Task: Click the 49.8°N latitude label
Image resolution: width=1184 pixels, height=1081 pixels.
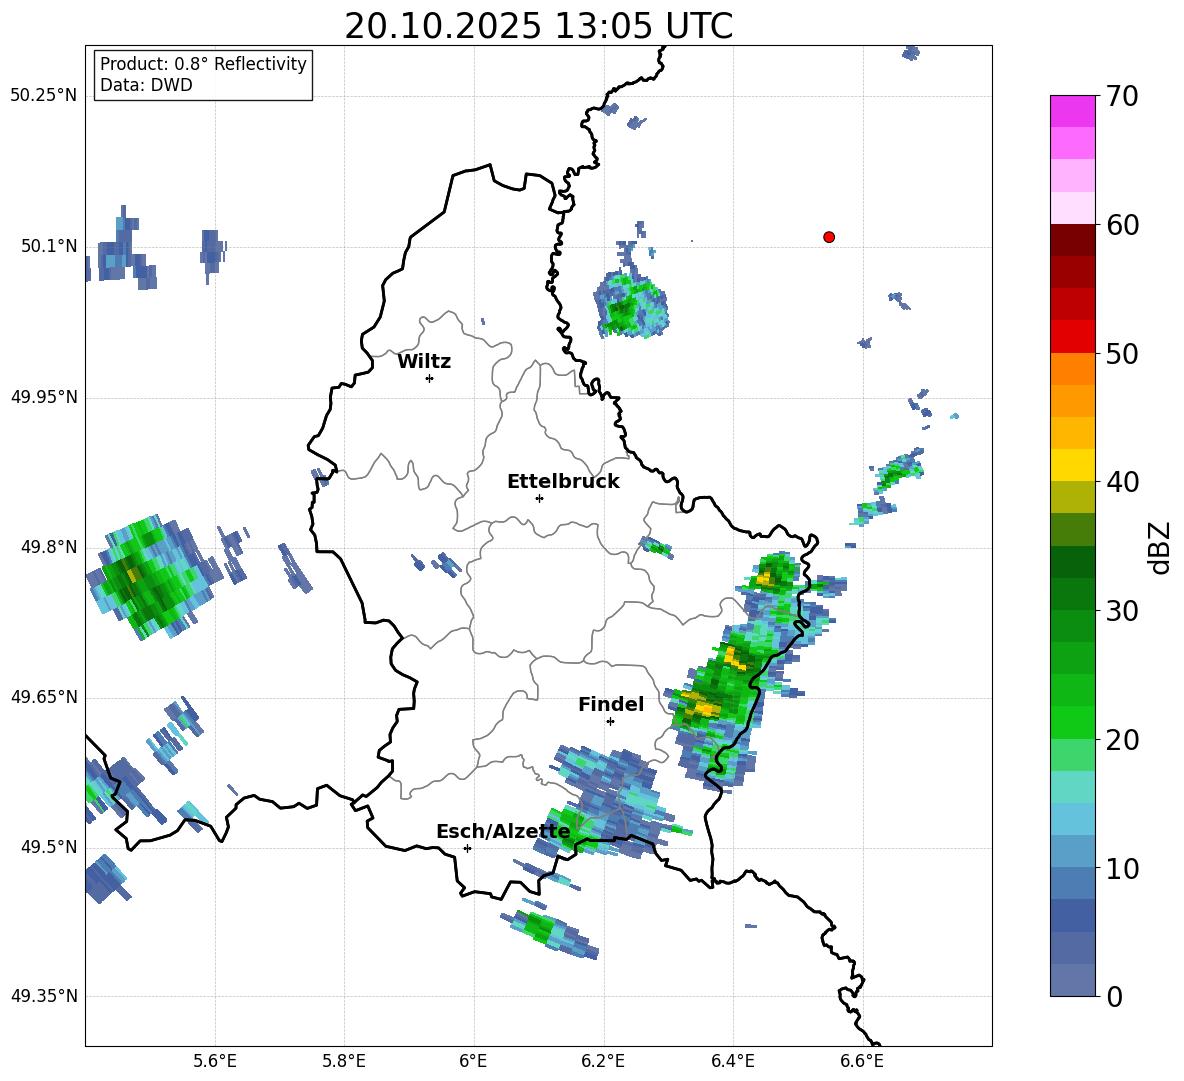Action: [50, 547]
